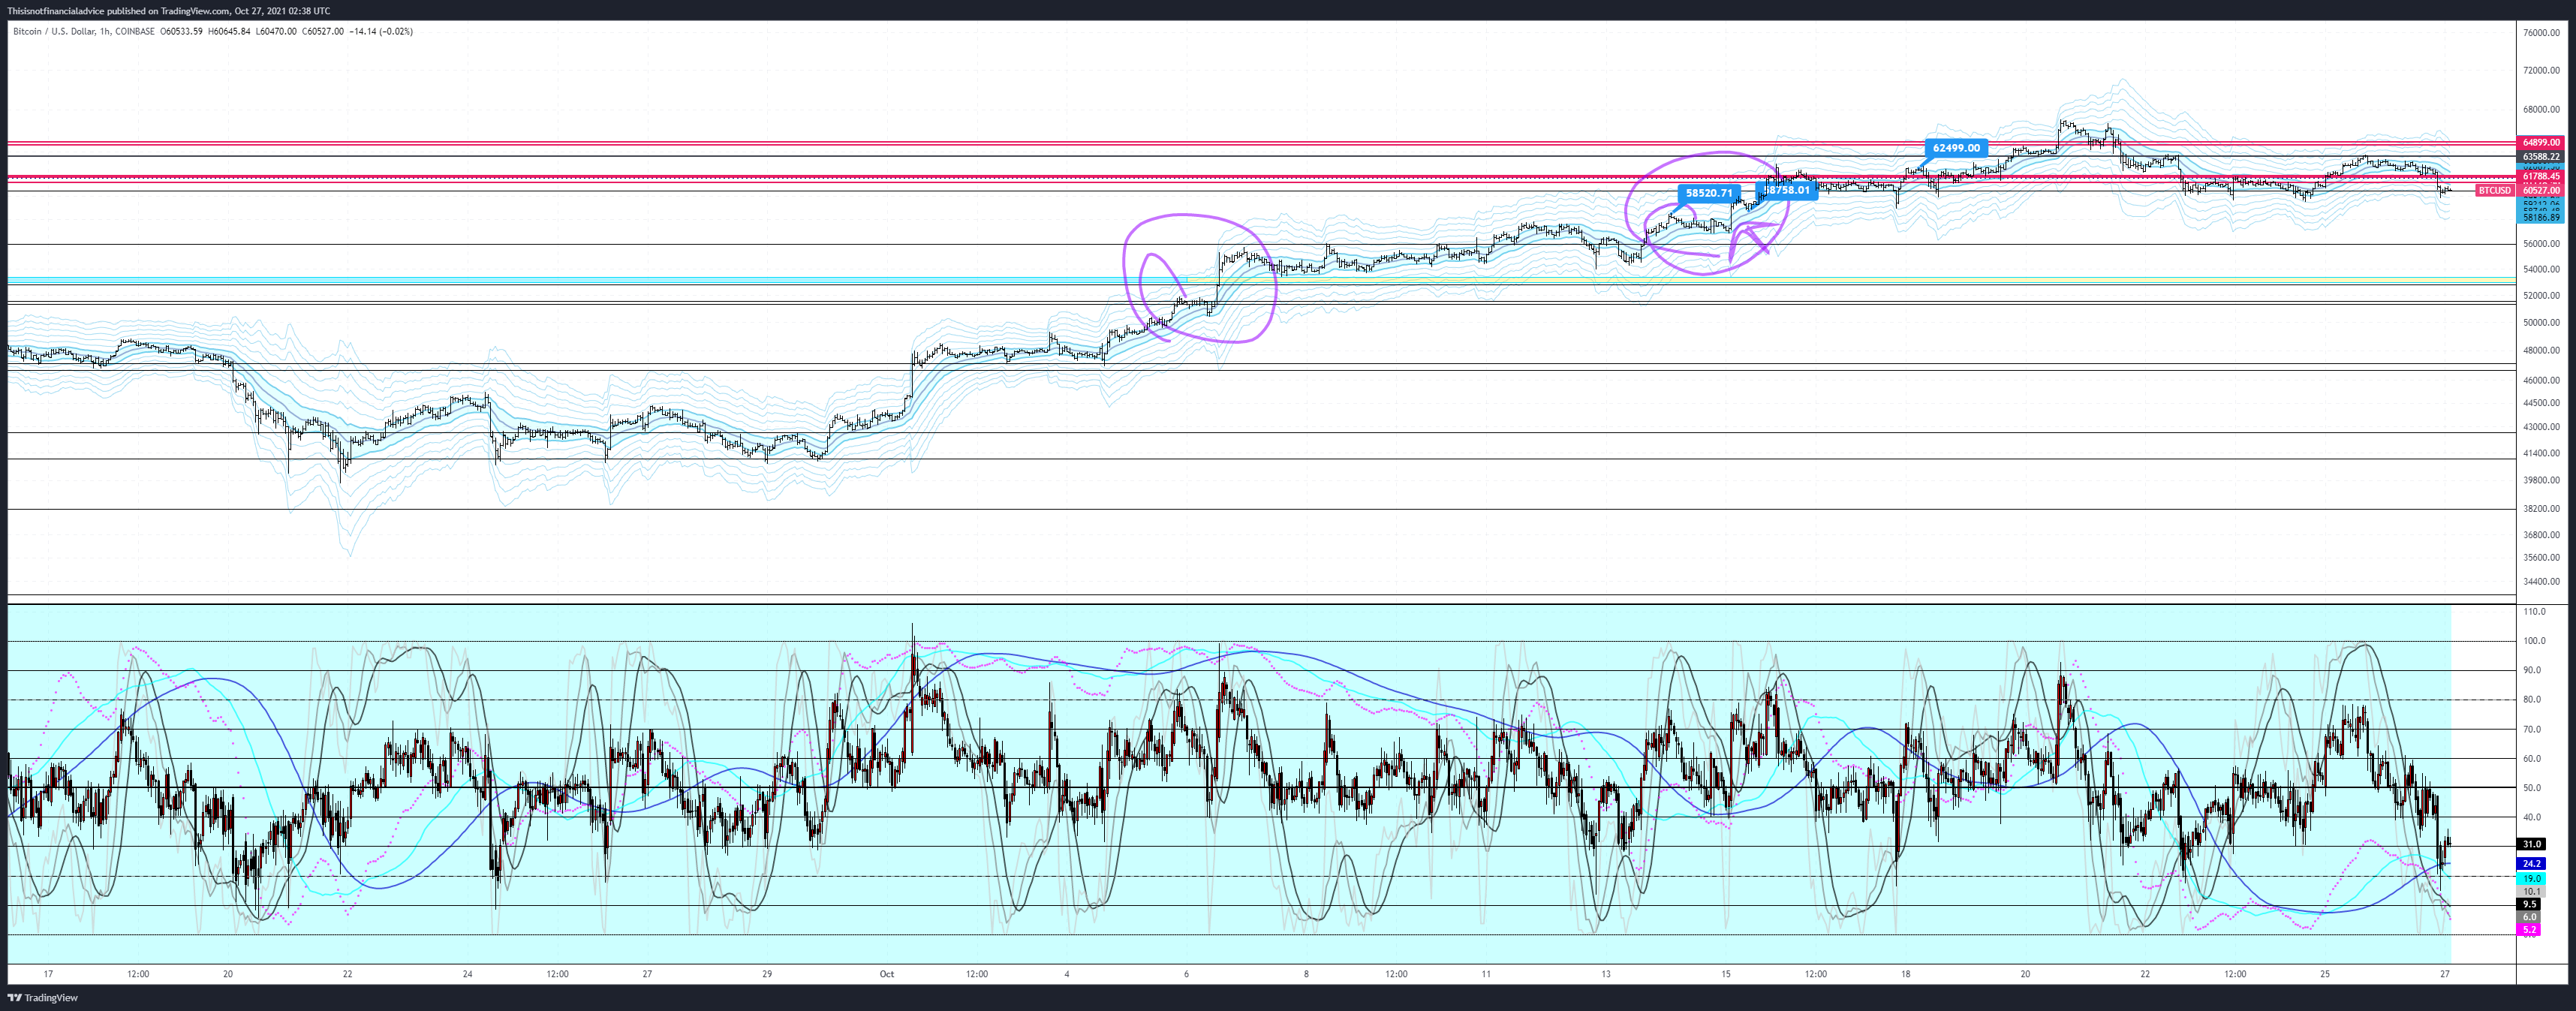Viewport: 2576px width, 1011px height.
Task: Click the 38200.00 price scale label
Action: (x=2541, y=509)
